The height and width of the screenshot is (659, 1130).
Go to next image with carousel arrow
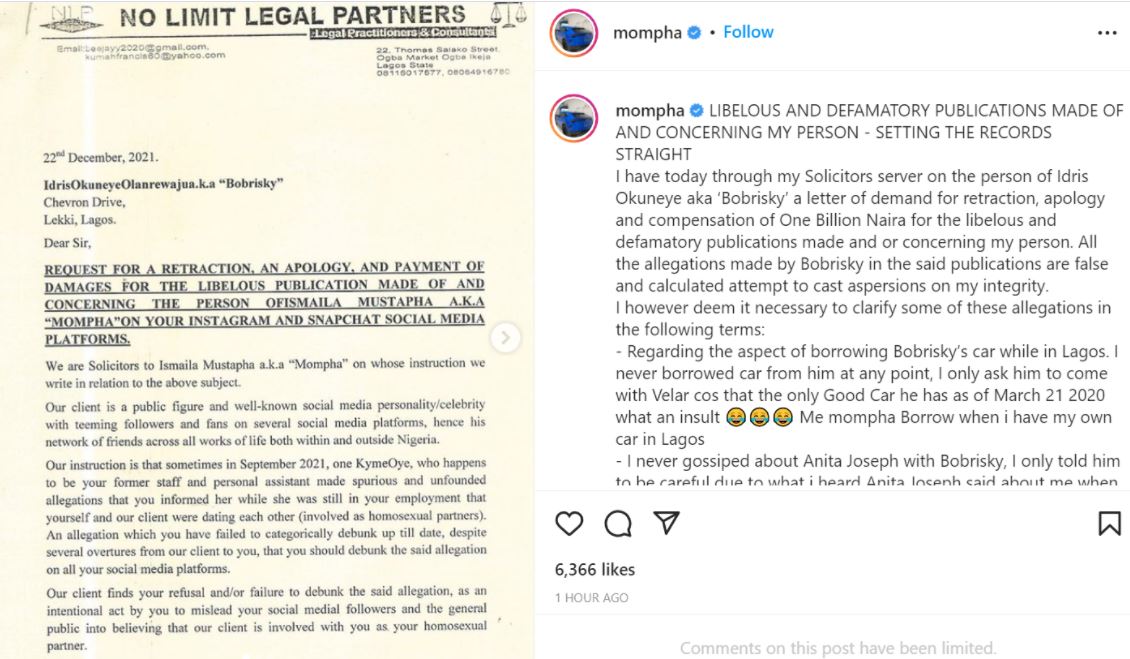pyautogui.click(x=506, y=337)
